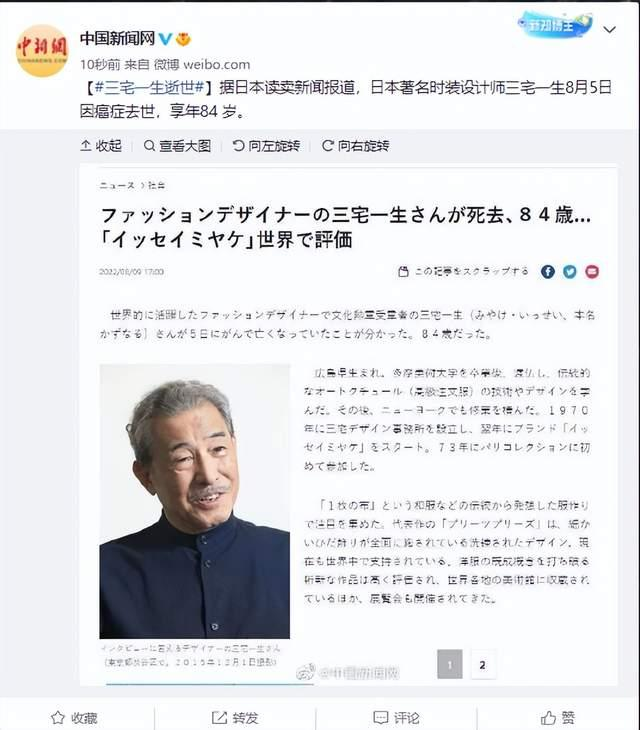Open the 中国新闻网 account name link
This screenshot has height=730, width=640.
117,38
